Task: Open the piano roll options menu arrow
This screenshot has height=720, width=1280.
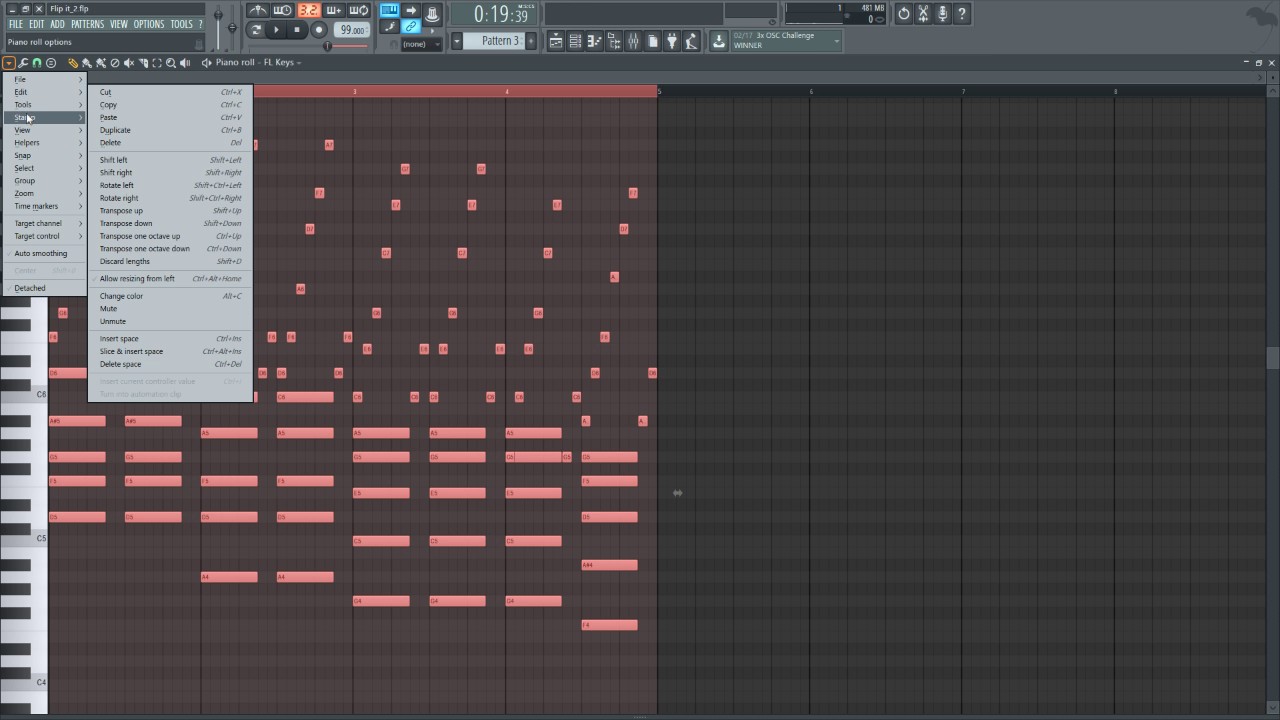Action: 9,63
